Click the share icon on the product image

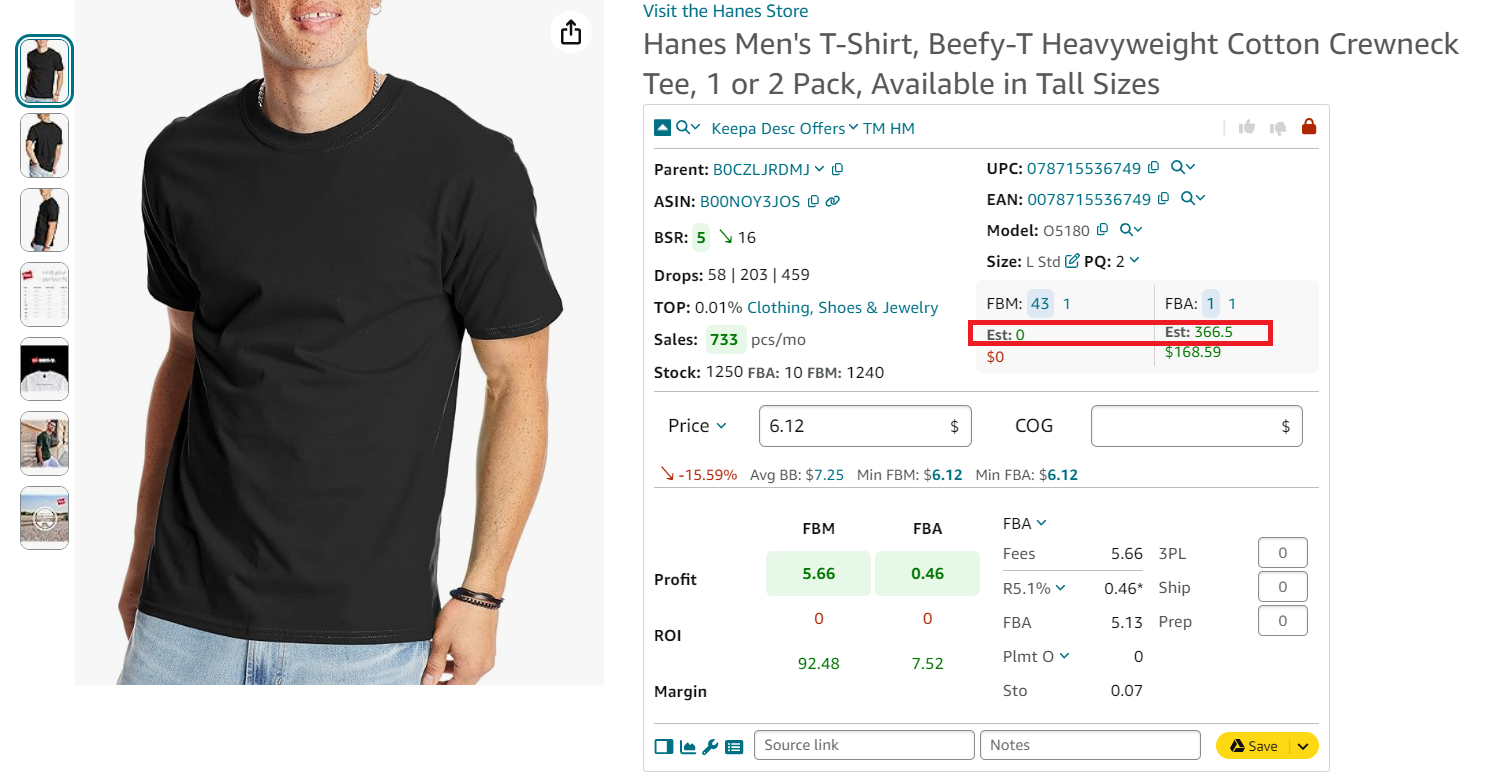571,32
